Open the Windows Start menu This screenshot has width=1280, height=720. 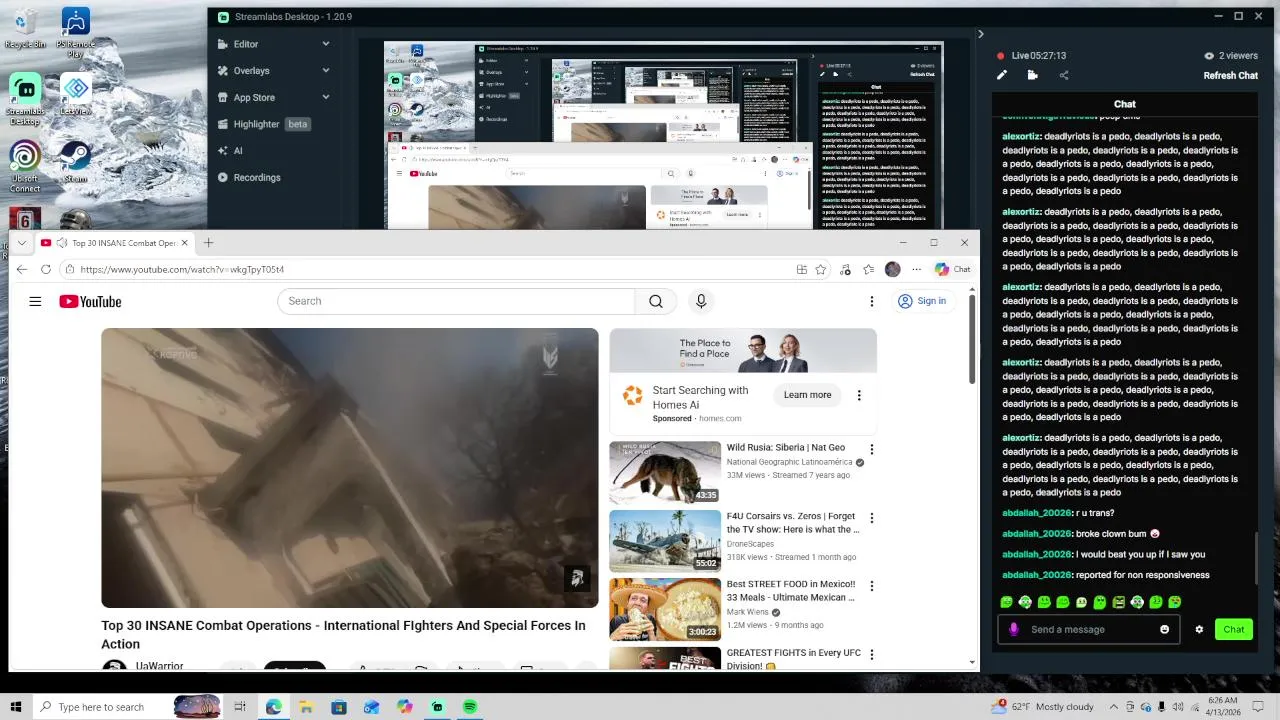[15, 707]
